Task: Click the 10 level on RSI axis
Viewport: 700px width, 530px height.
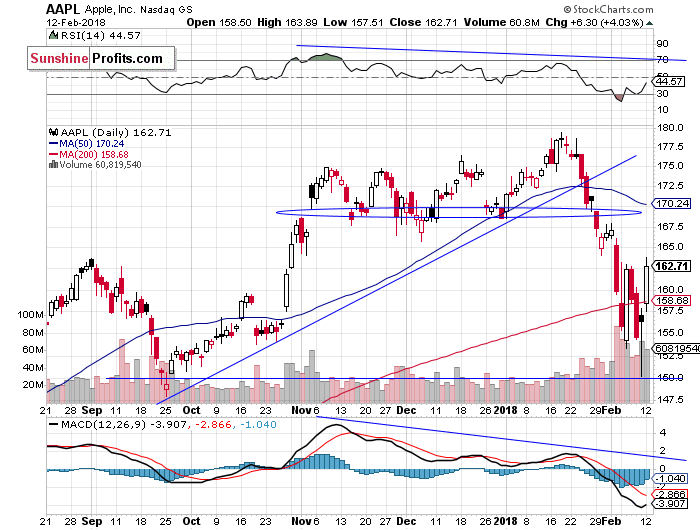Action: click(x=662, y=110)
